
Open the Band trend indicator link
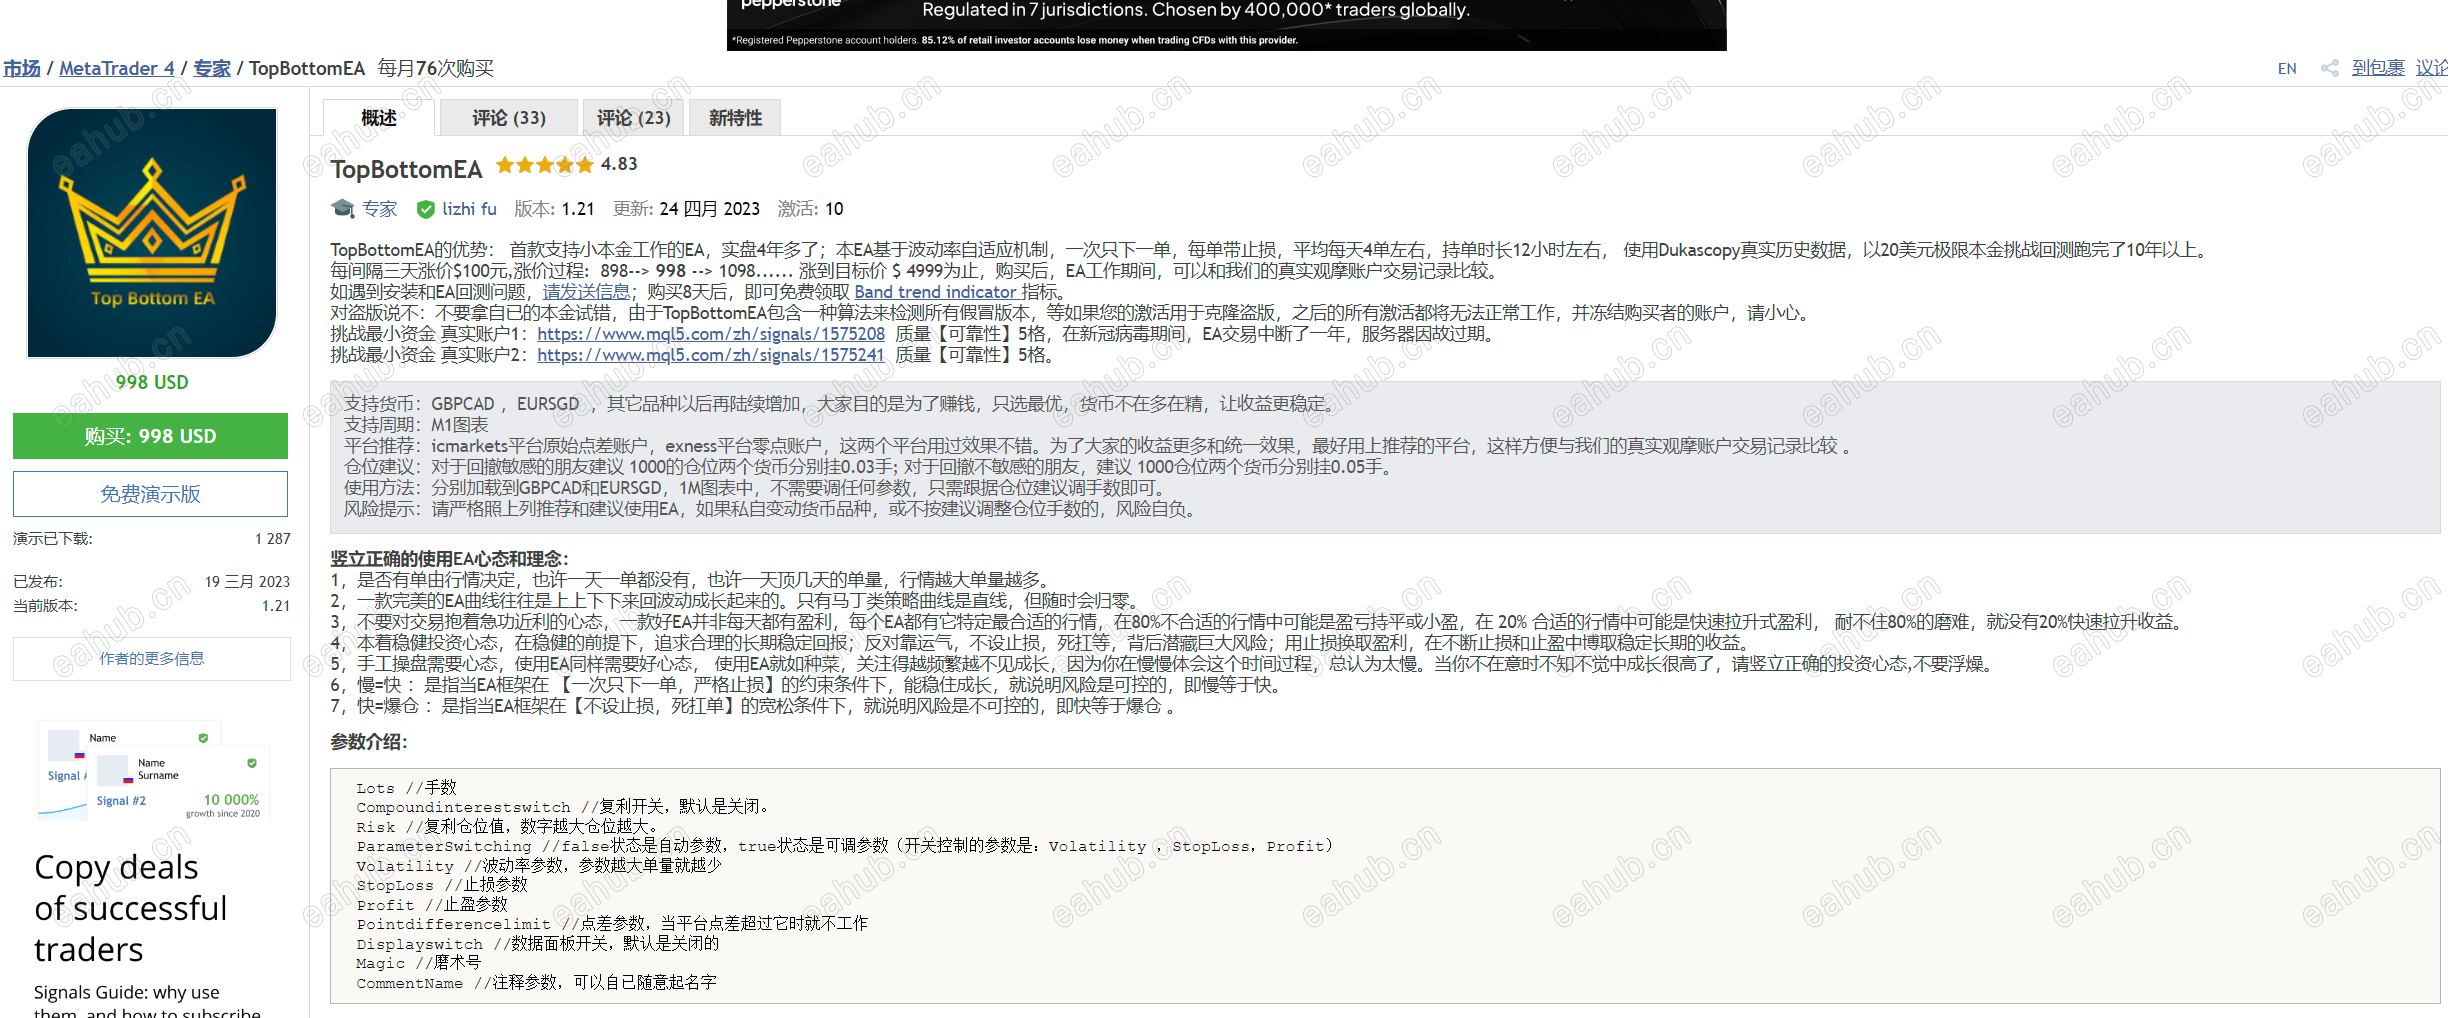(938, 291)
